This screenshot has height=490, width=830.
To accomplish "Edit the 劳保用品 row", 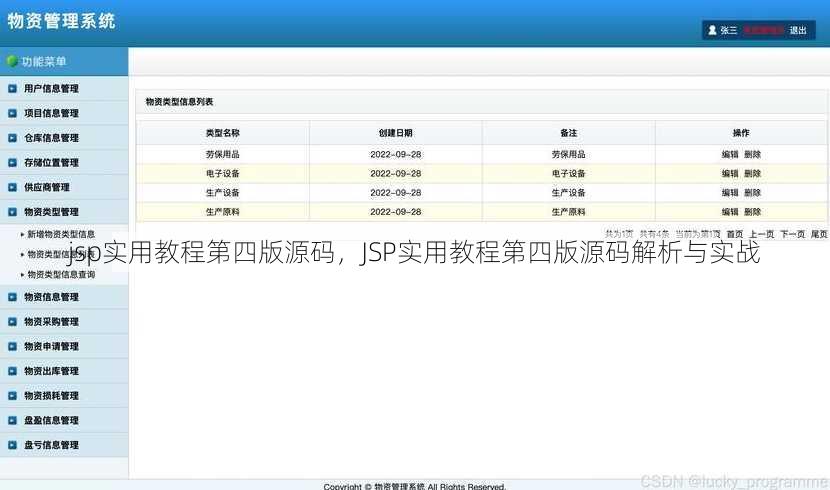I will pyautogui.click(x=730, y=155).
